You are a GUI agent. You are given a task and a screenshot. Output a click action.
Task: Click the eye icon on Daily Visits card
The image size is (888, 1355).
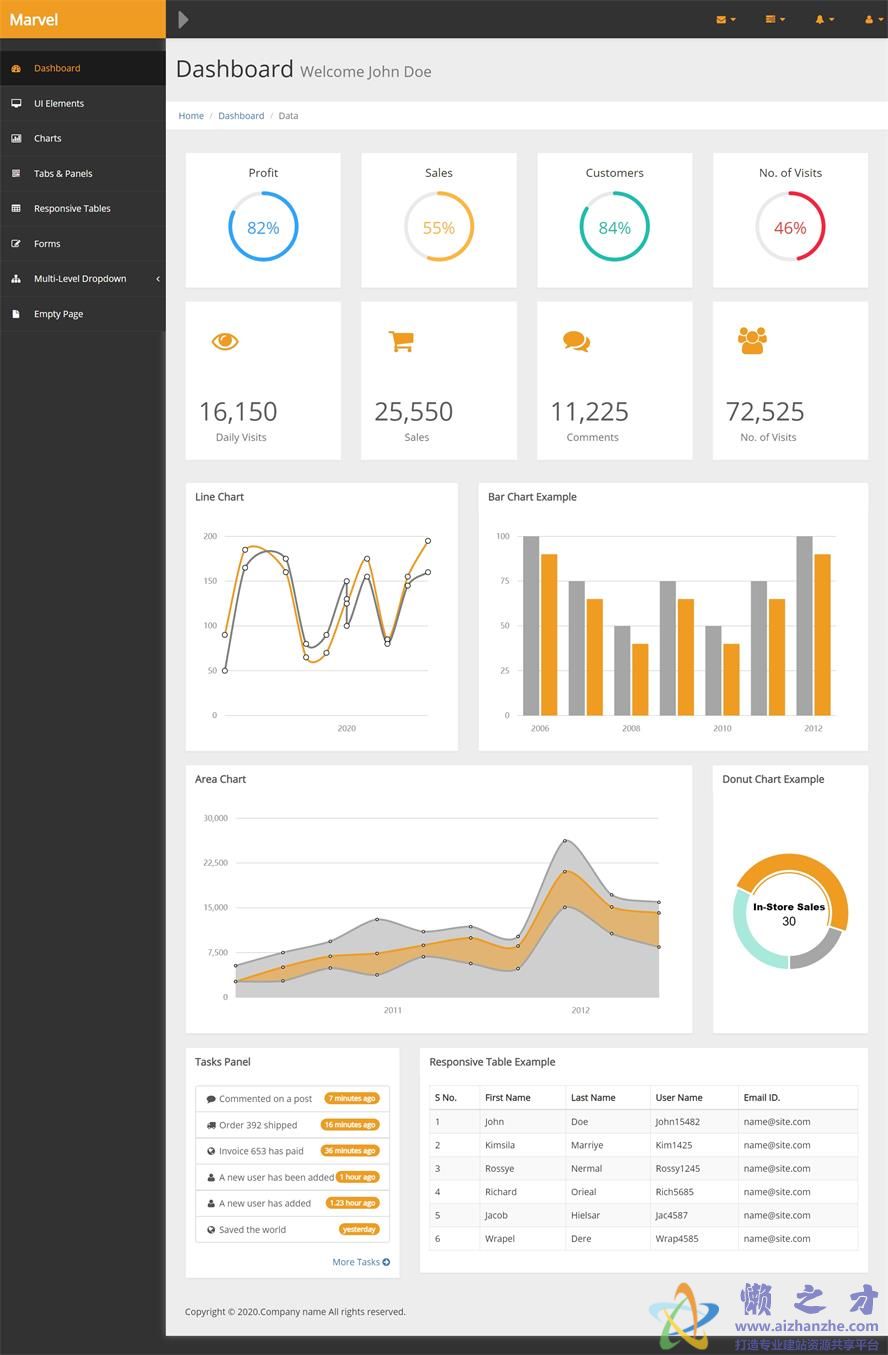(225, 341)
